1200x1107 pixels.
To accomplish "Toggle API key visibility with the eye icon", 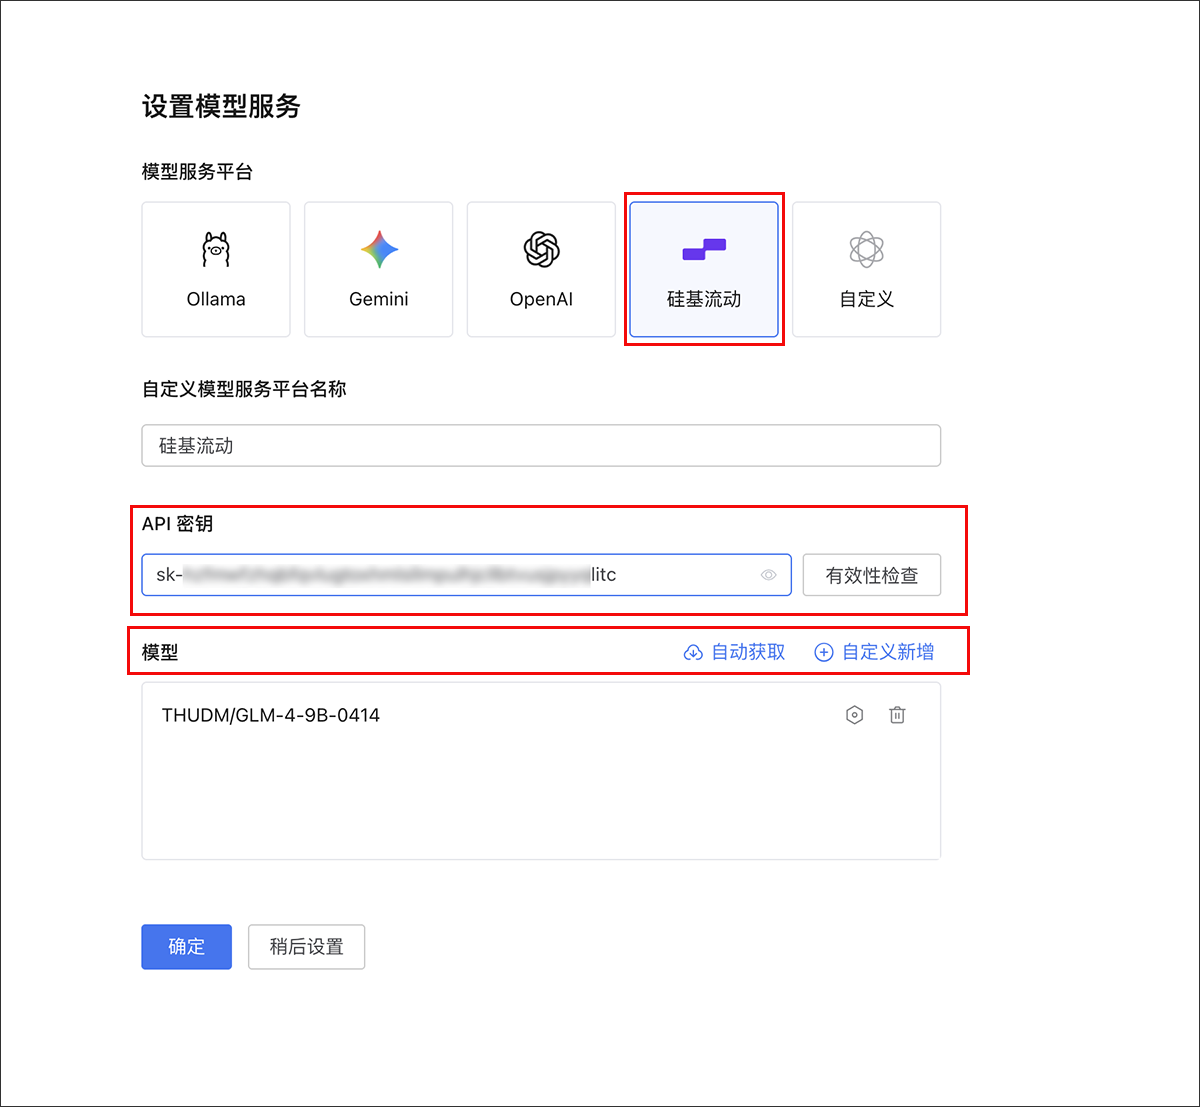I will (x=768, y=575).
